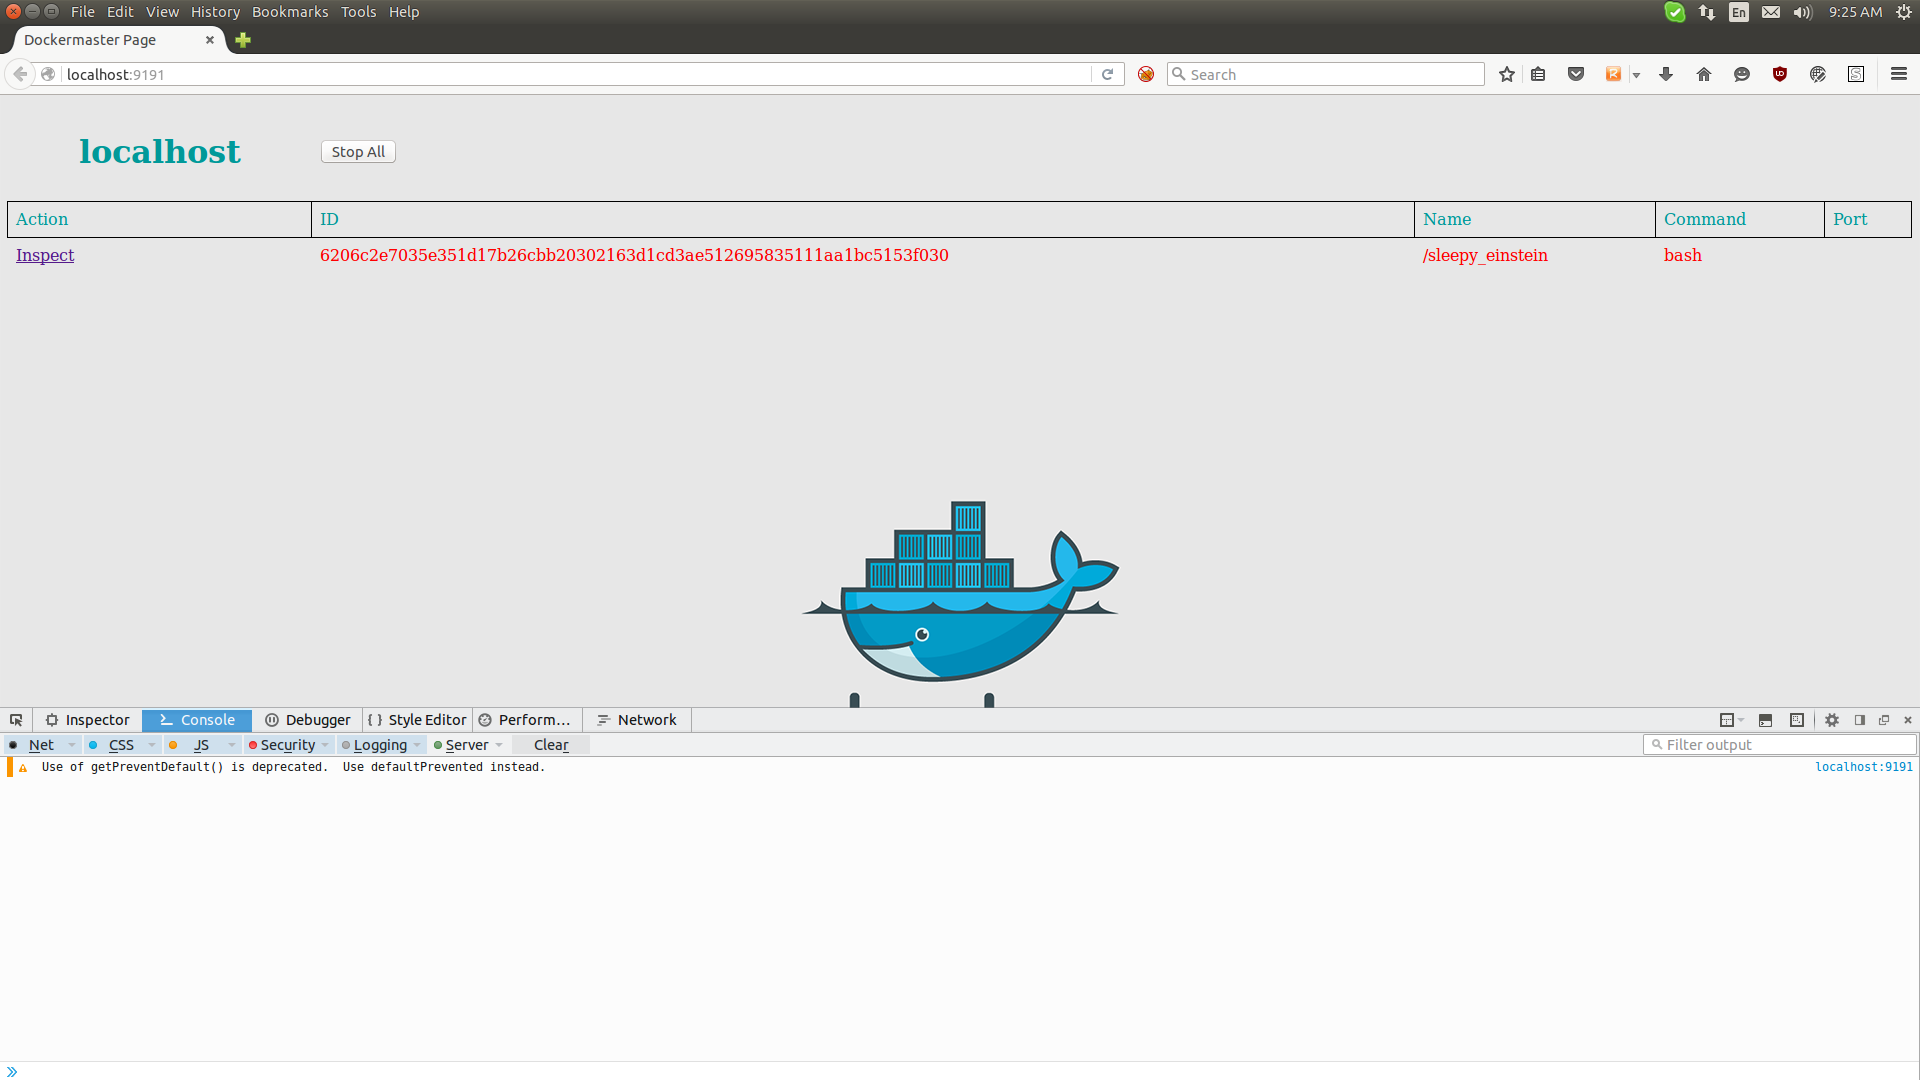Click the Pocket save icon
The width and height of the screenshot is (1920, 1080).
coord(1576,74)
